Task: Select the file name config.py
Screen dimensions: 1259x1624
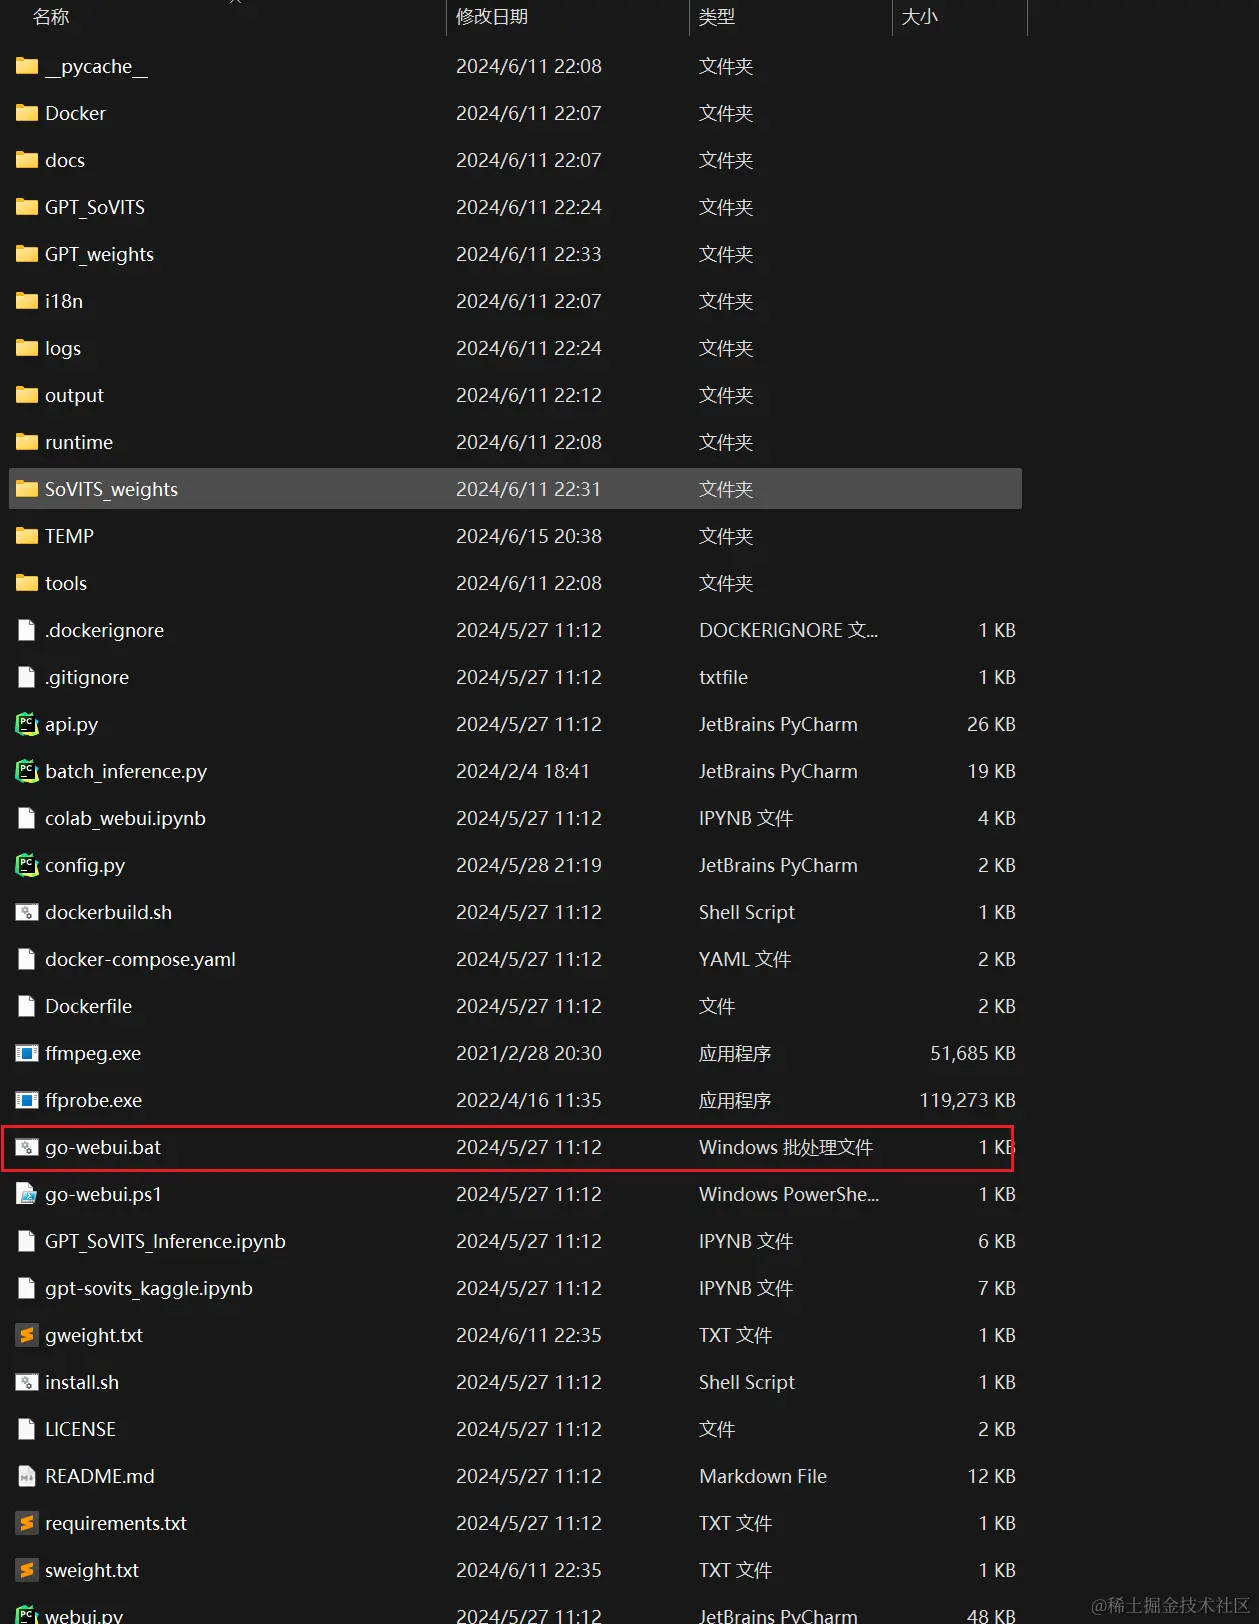Action: pos(85,866)
